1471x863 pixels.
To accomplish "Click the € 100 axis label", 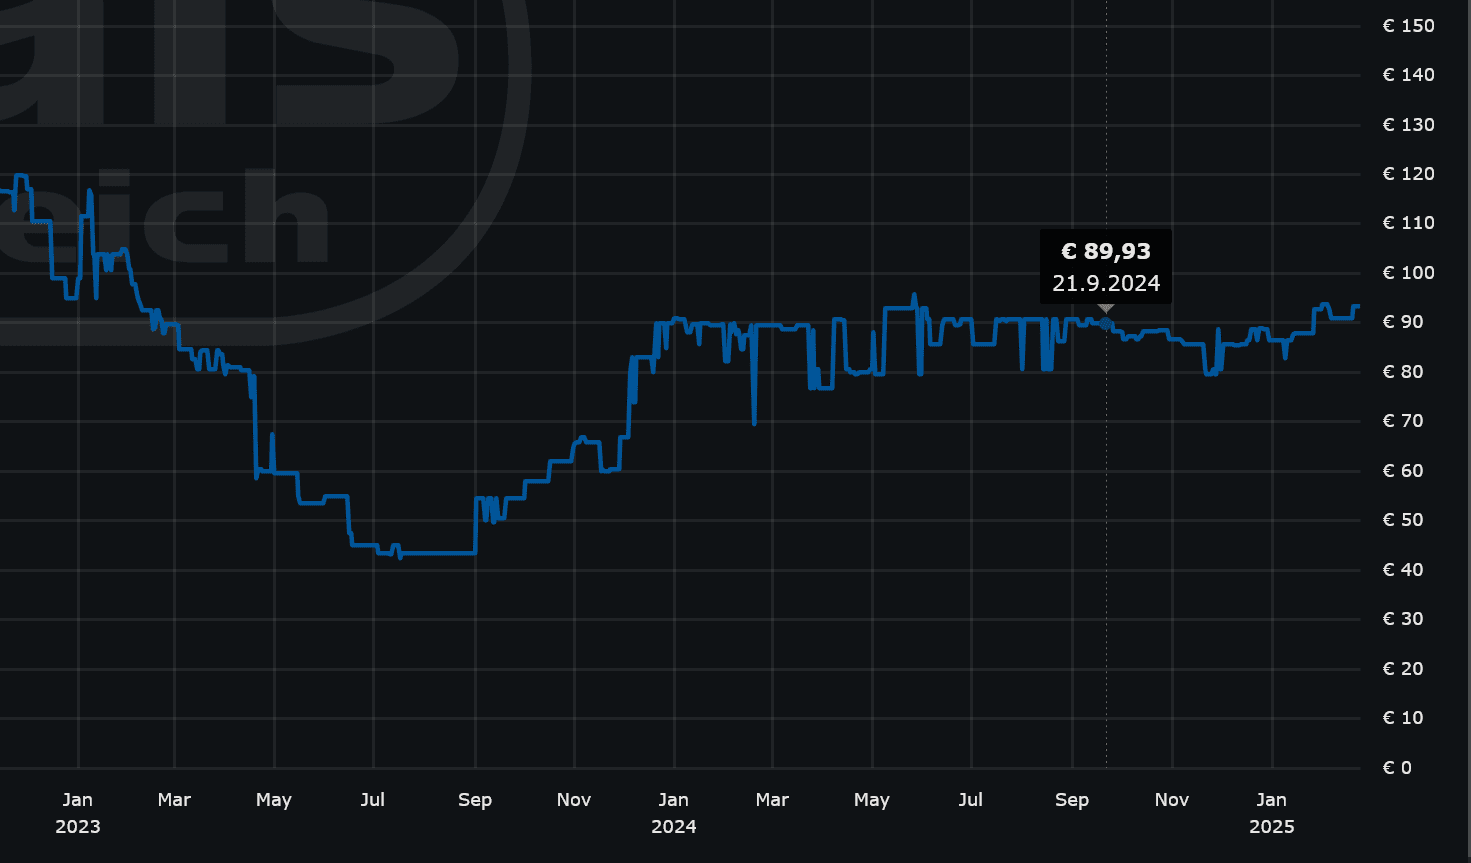I will 1408,273.
